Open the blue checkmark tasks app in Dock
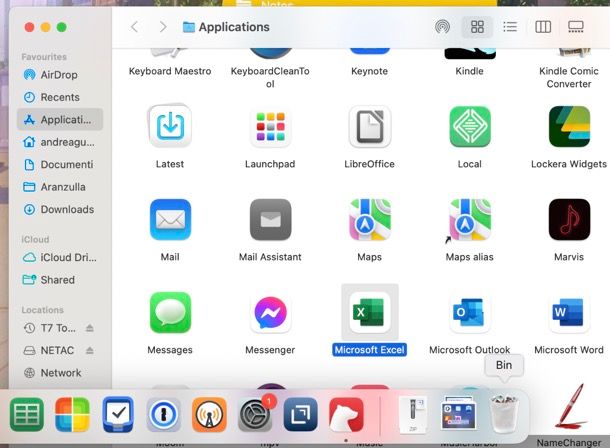The height and width of the screenshot is (448, 610). [x=118, y=415]
